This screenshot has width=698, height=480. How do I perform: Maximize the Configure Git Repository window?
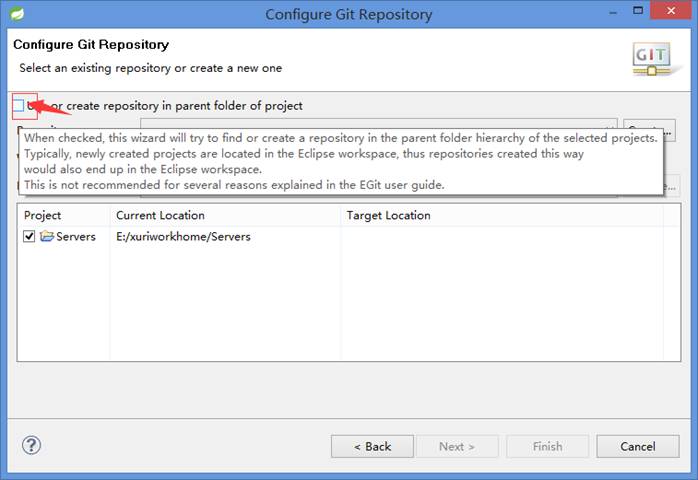point(638,11)
